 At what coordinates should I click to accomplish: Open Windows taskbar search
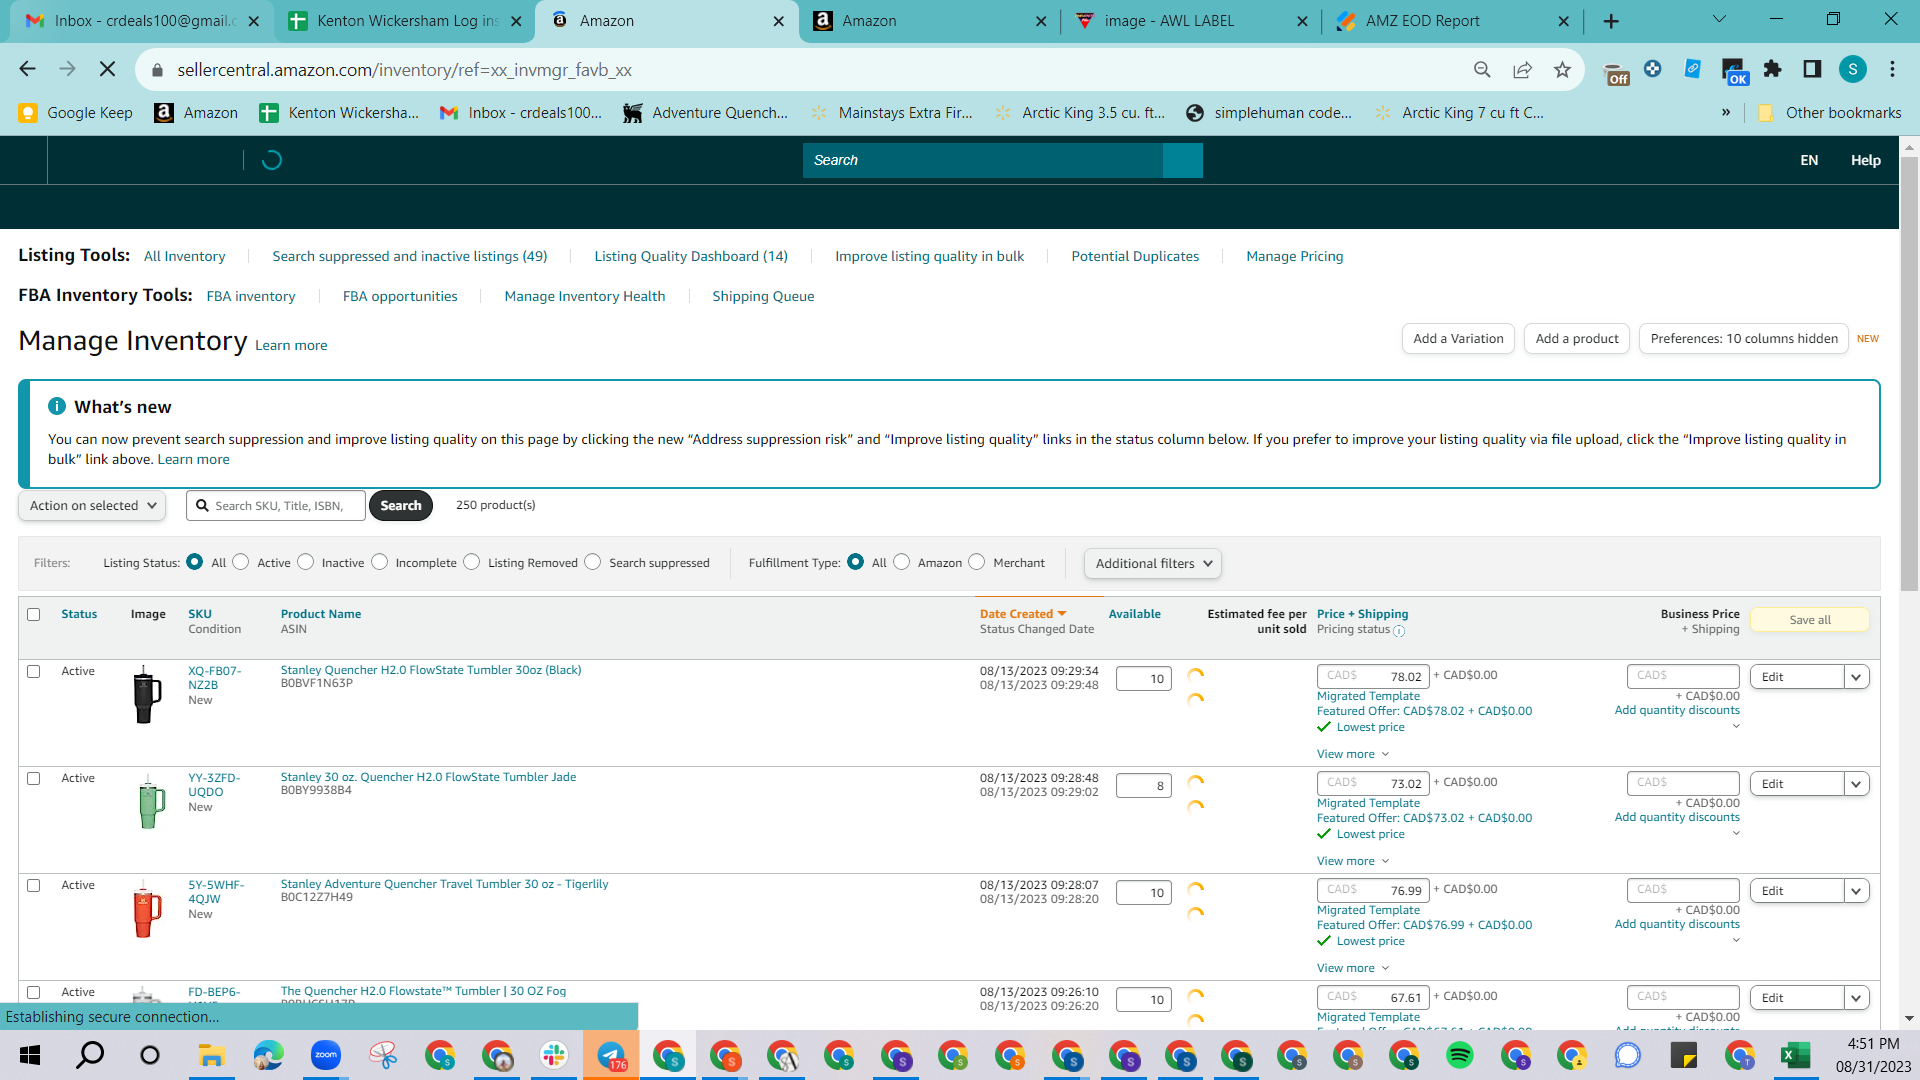90,1055
